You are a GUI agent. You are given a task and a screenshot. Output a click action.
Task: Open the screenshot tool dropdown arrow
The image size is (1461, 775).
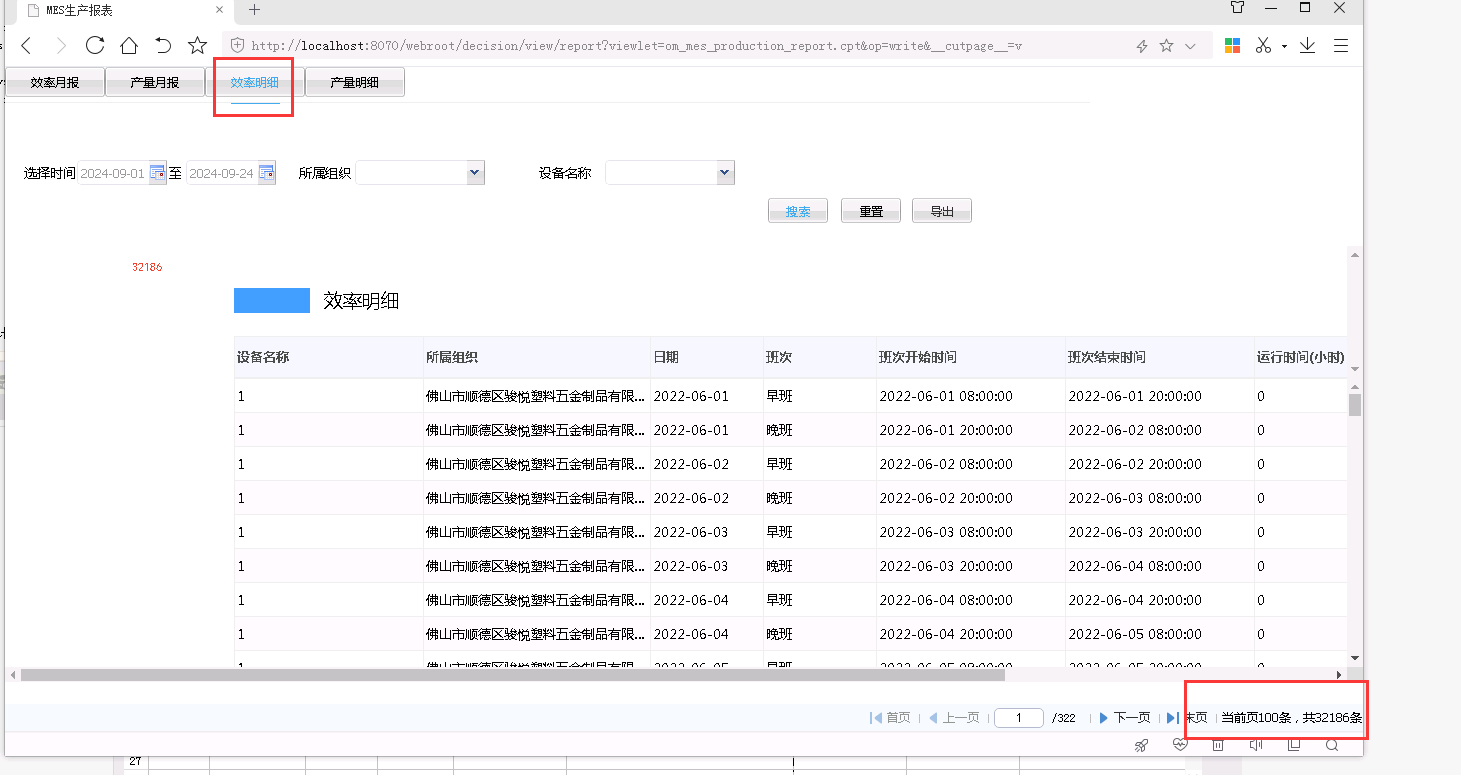point(1284,47)
